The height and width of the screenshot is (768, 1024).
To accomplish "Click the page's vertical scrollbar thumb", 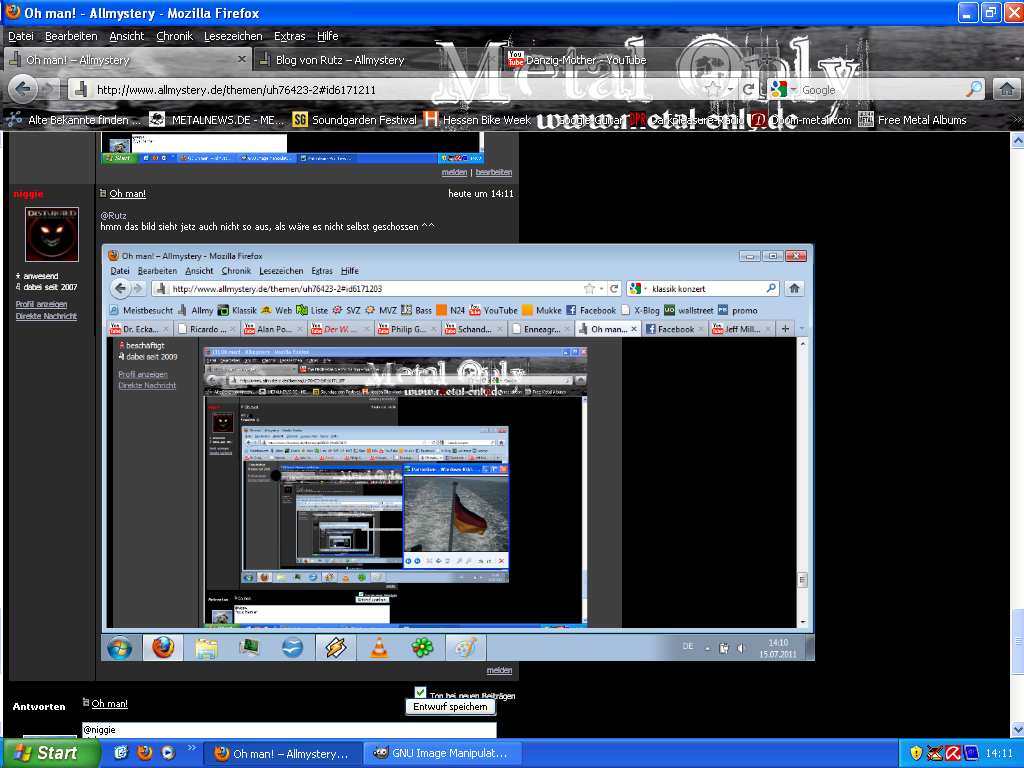I will click(1017, 640).
